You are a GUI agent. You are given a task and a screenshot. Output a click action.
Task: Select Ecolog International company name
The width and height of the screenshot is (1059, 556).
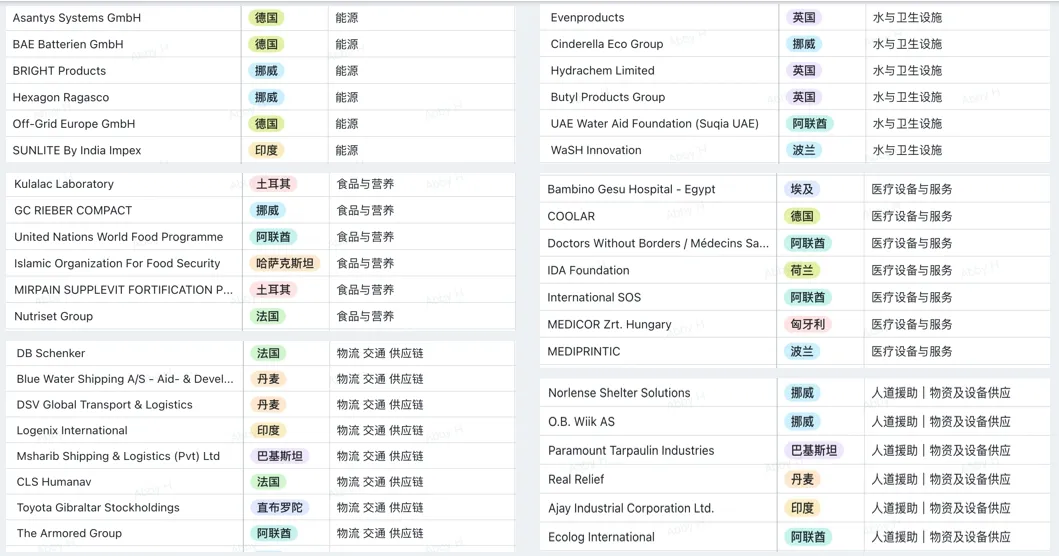tap(601, 537)
